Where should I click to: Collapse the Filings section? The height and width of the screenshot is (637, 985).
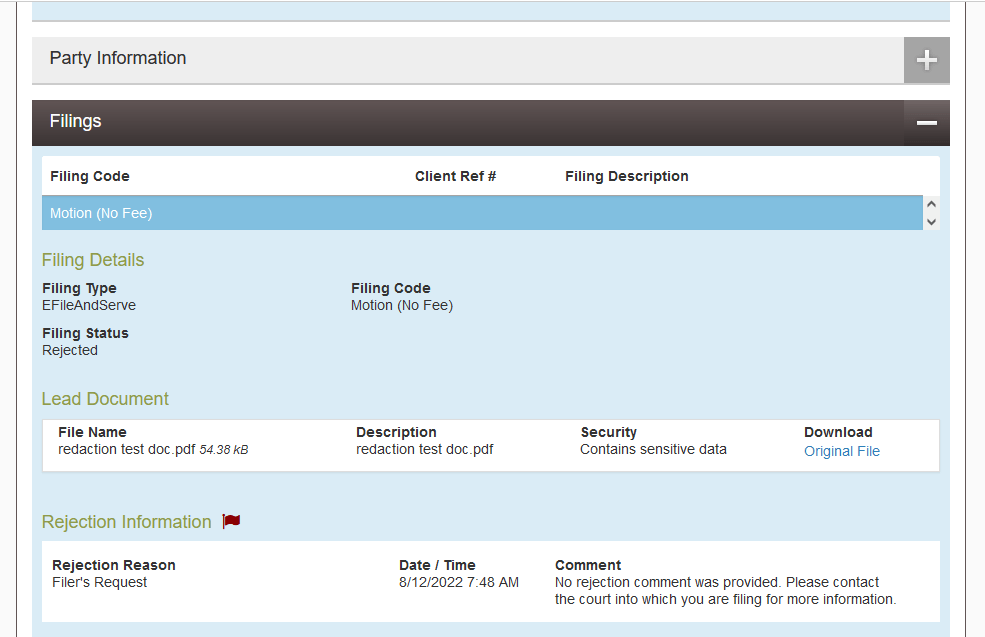[926, 122]
